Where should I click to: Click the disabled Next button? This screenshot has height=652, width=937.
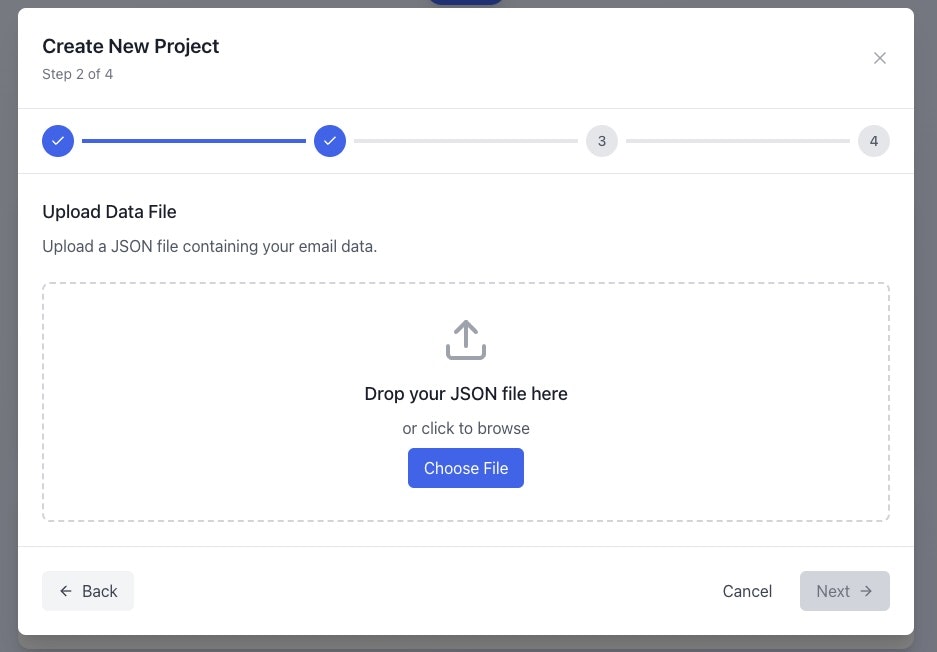click(844, 591)
